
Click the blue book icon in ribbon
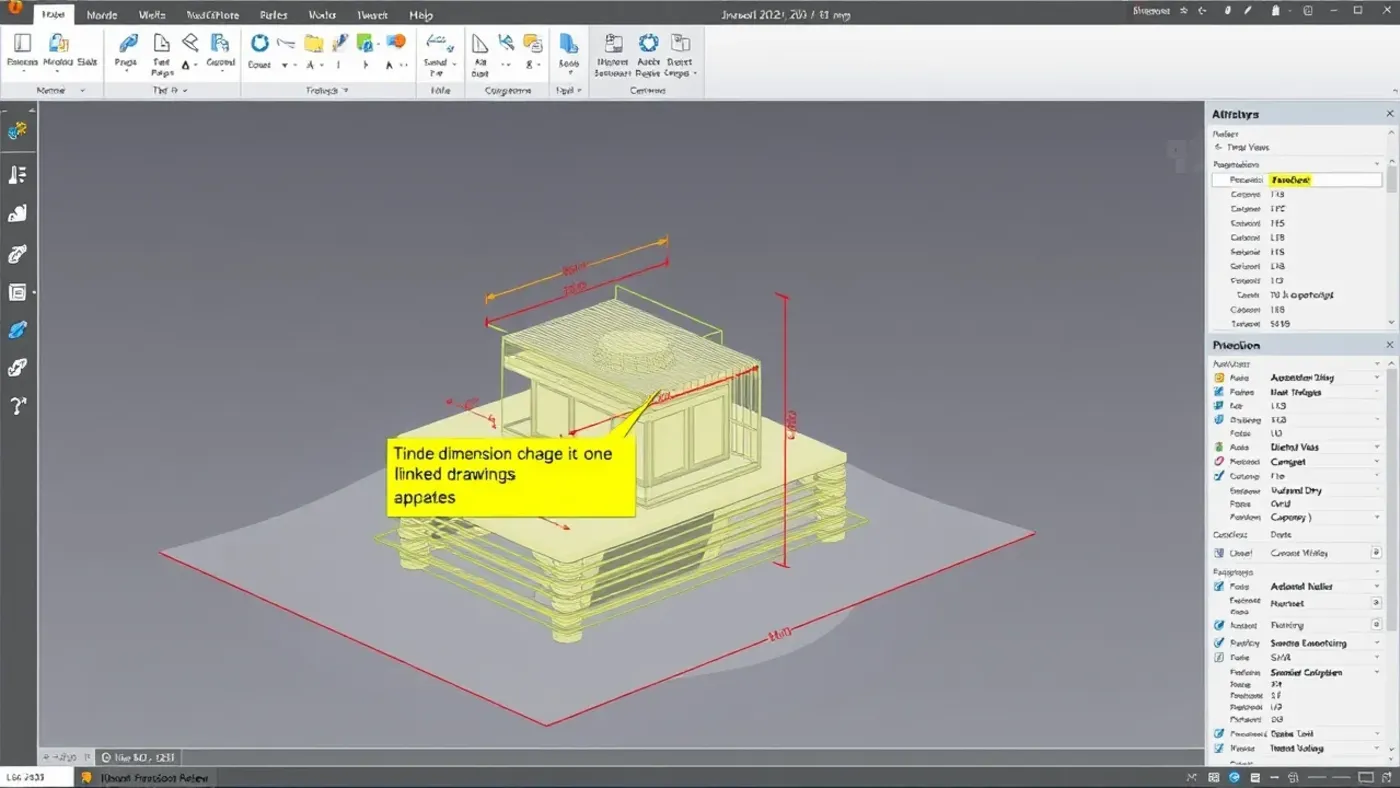(x=568, y=43)
